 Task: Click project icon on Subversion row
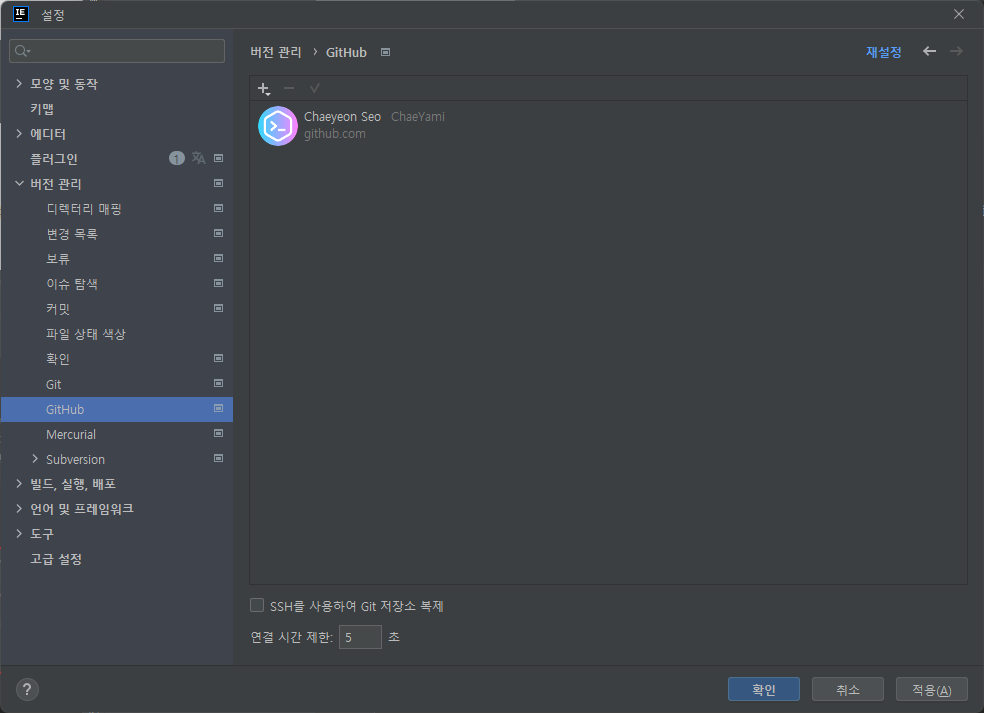click(218, 458)
